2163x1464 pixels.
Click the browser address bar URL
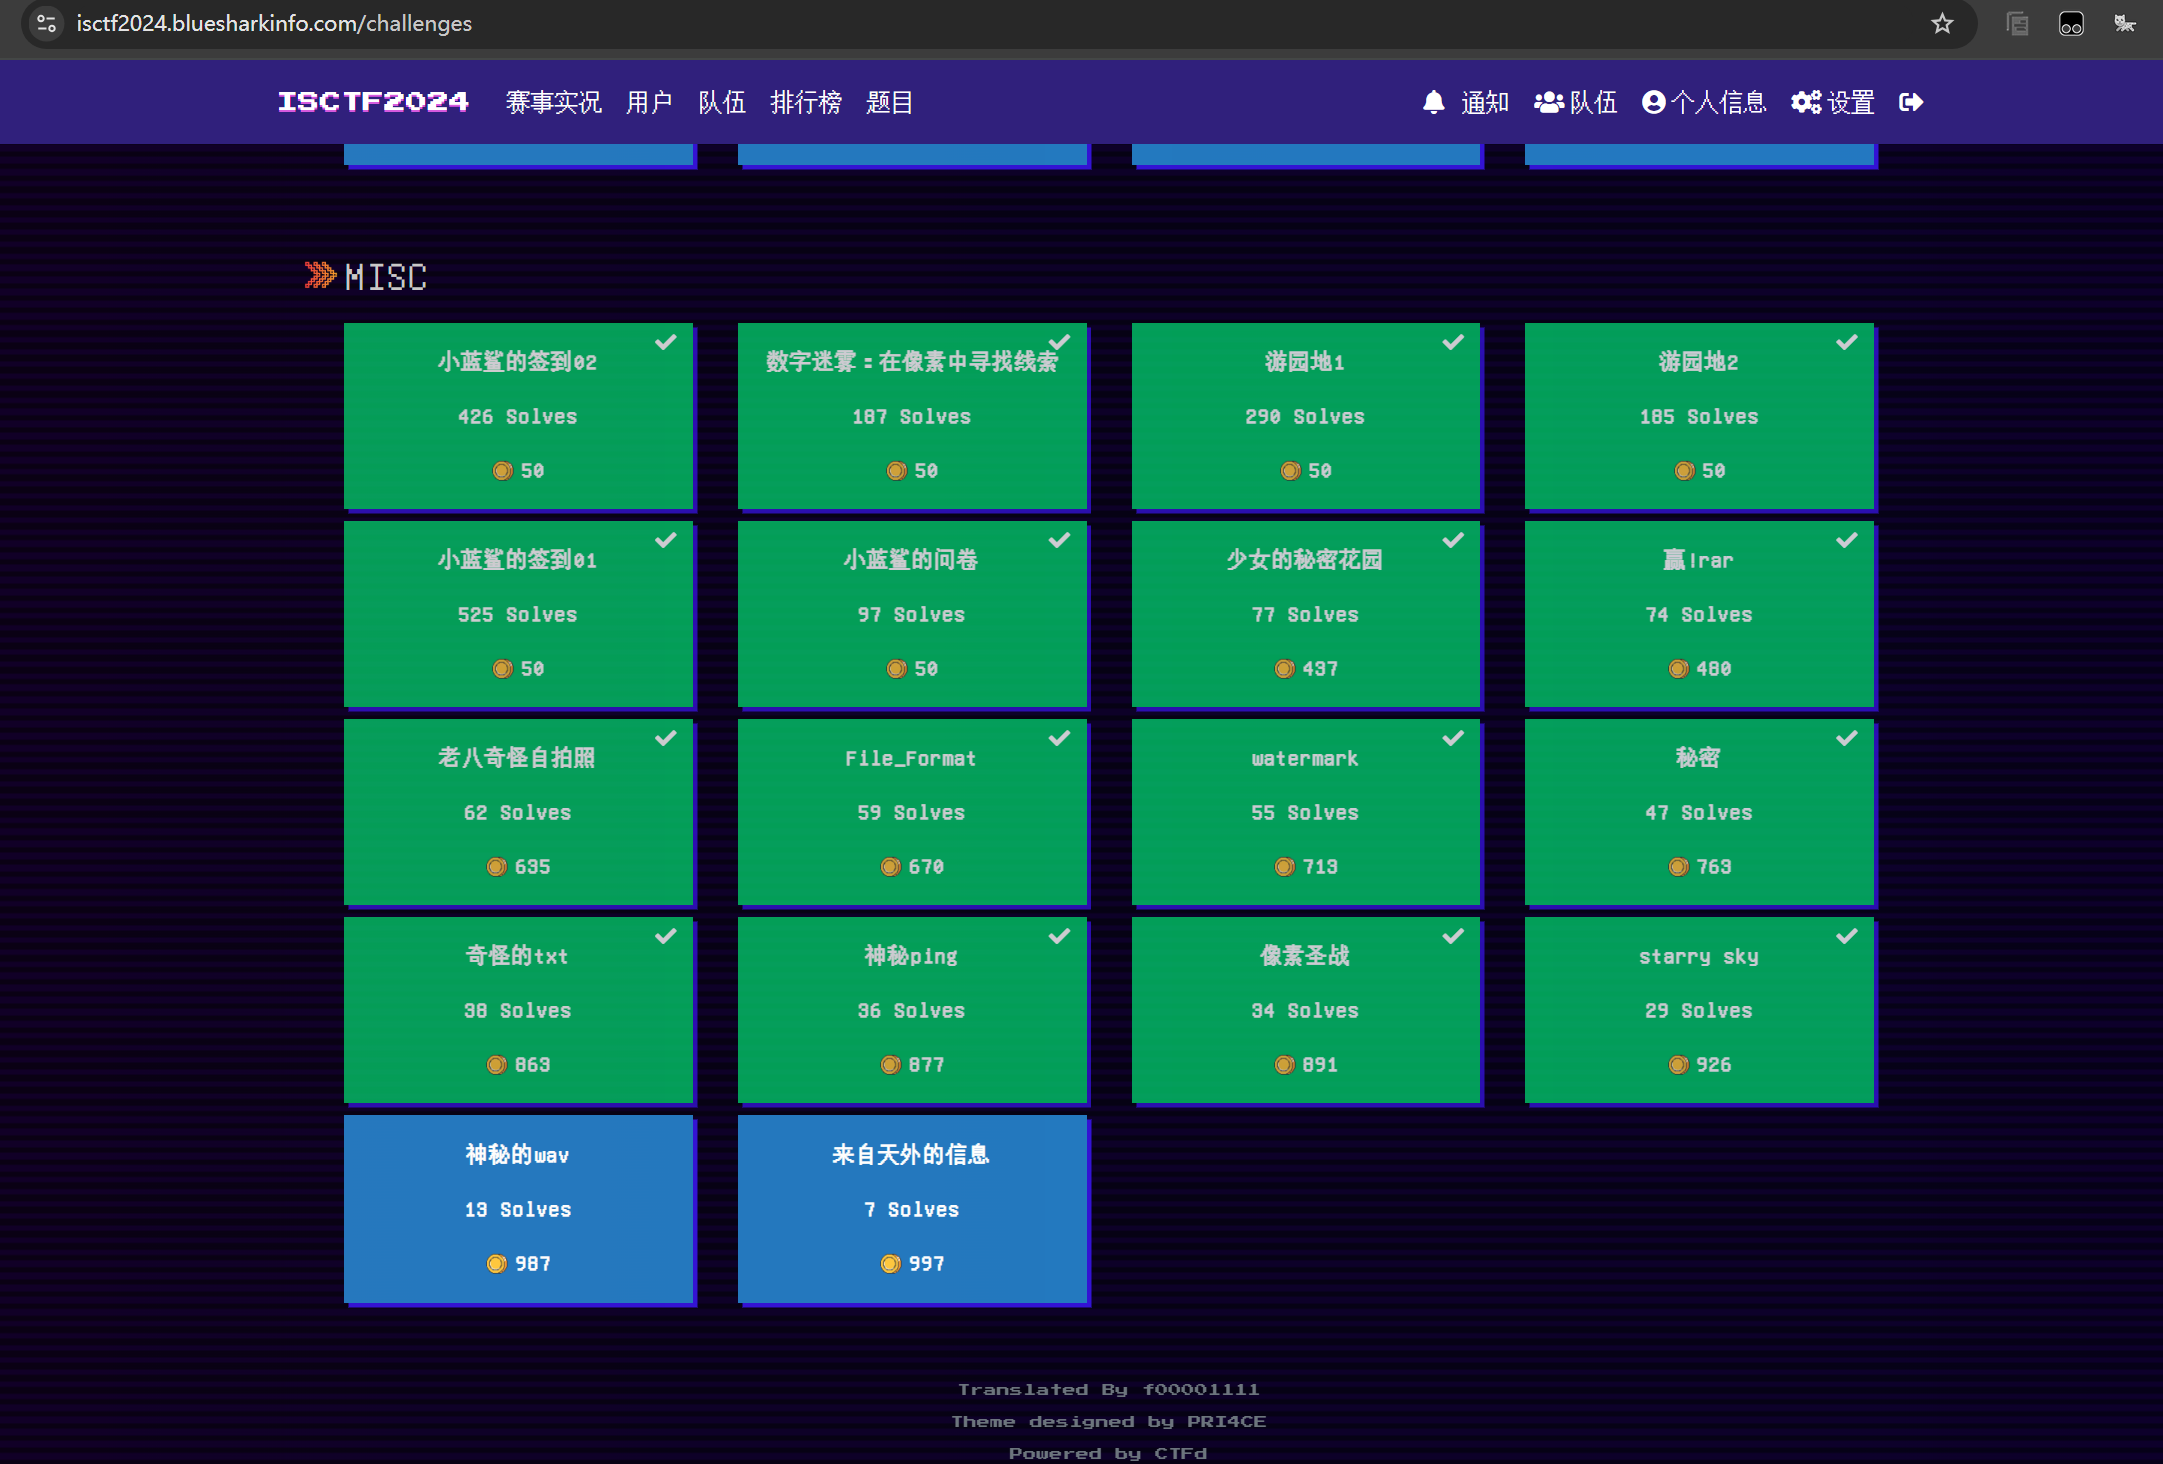[274, 23]
